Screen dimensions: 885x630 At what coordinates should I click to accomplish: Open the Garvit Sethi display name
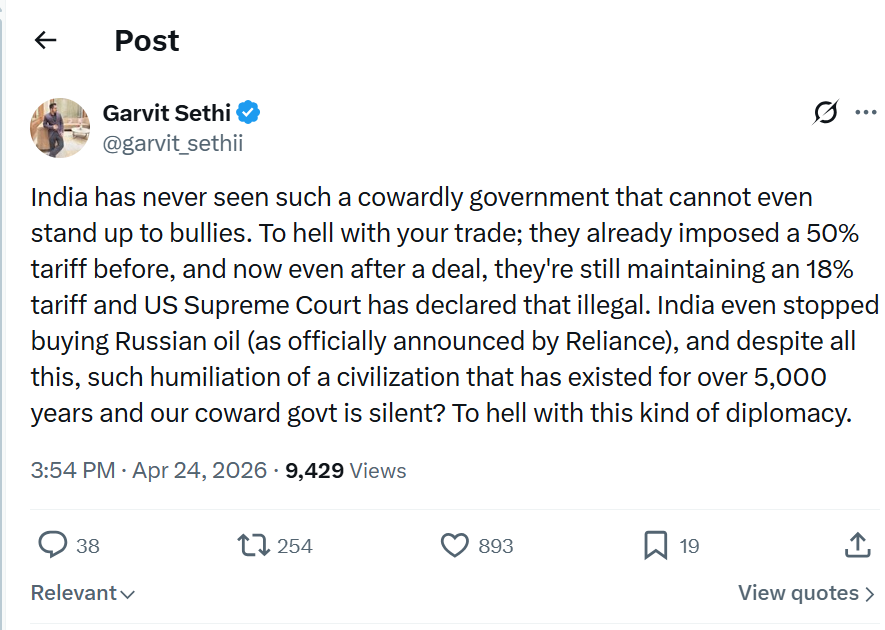click(x=166, y=112)
